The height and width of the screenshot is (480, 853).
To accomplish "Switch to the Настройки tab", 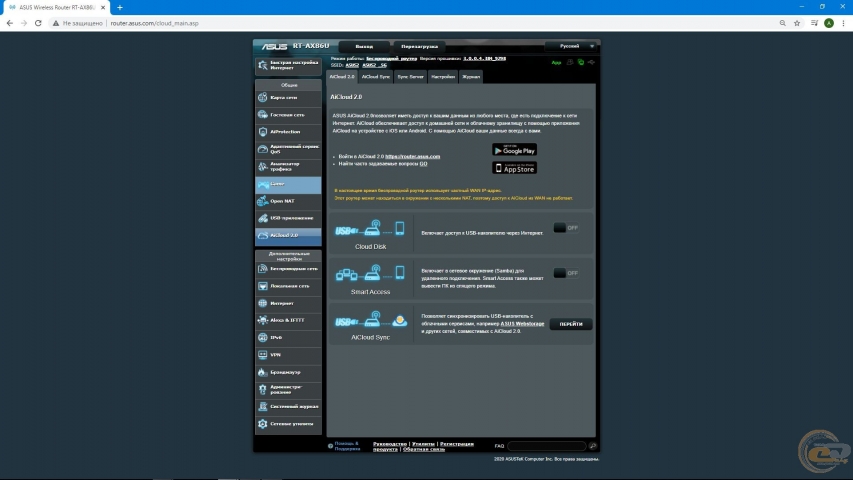I will click(443, 77).
